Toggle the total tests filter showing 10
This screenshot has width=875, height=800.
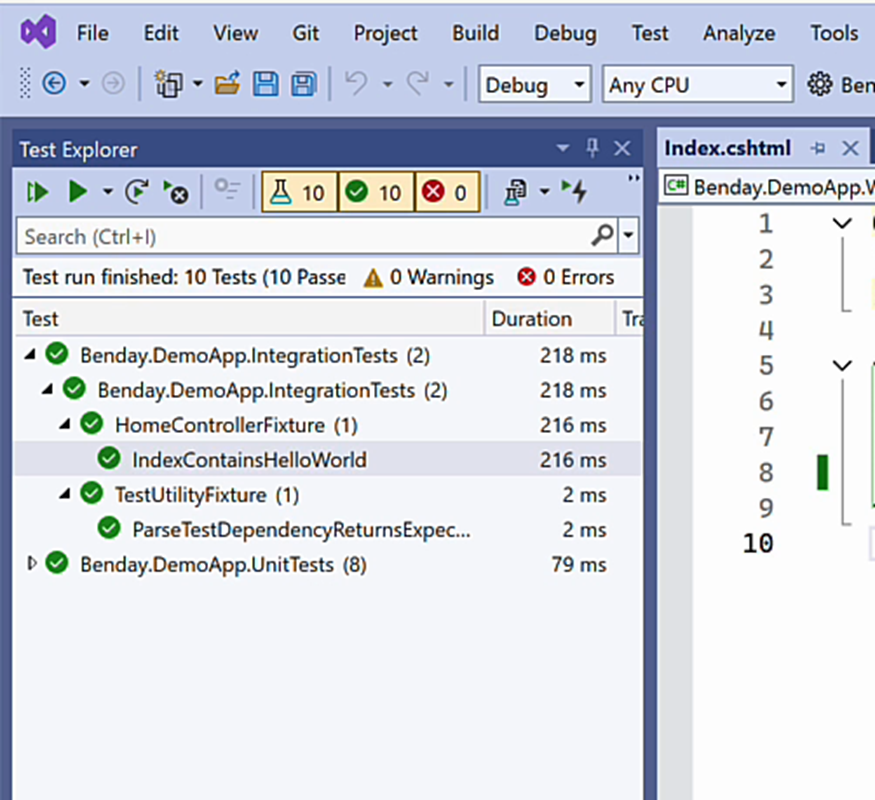click(x=300, y=192)
